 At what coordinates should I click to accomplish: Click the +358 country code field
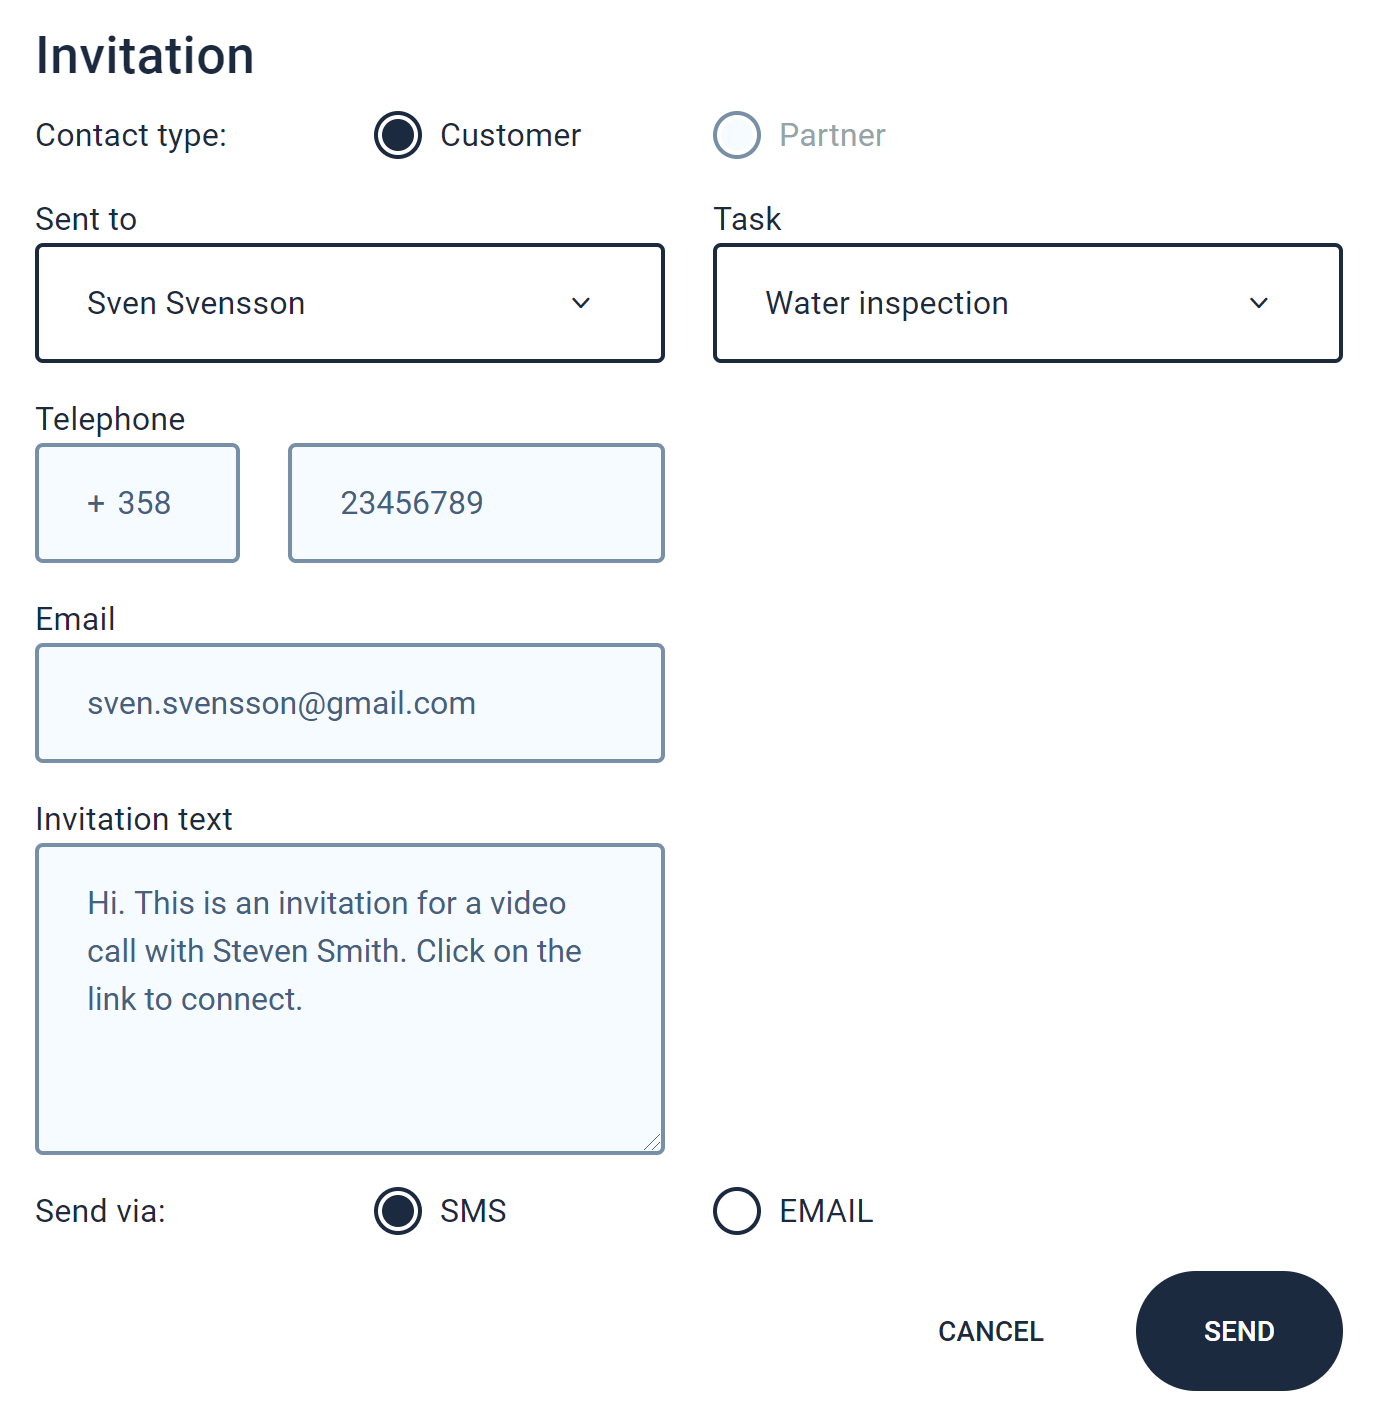tap(137, 503)
